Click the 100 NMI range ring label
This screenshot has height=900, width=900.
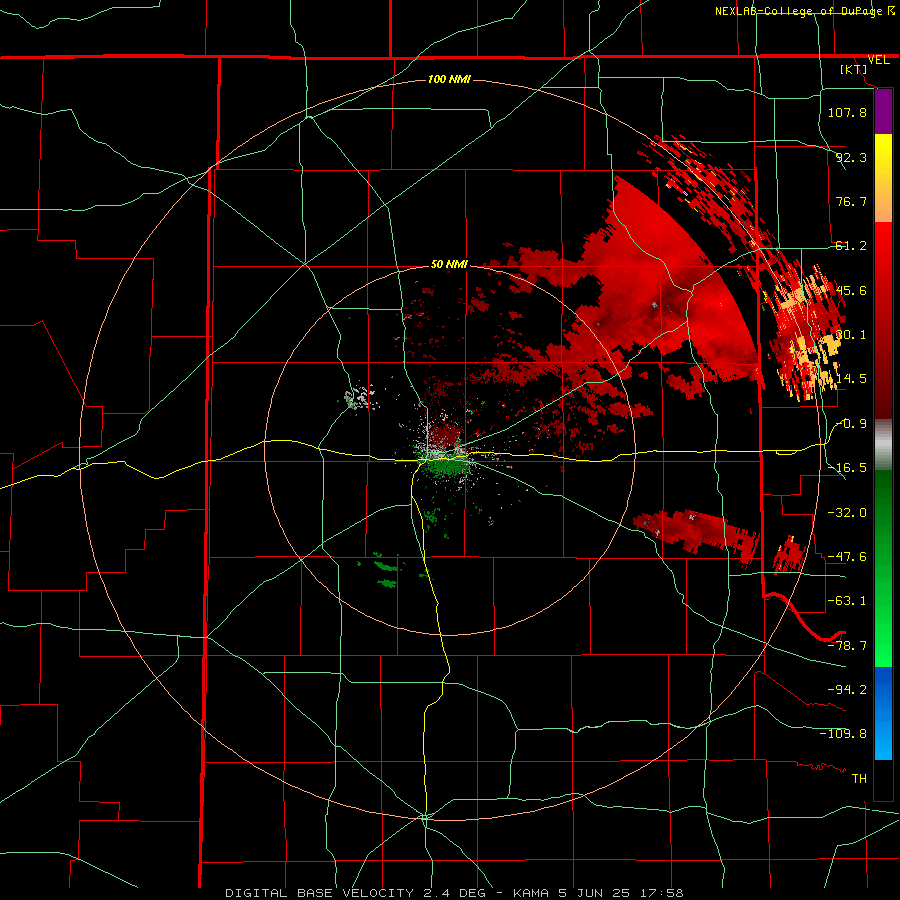tap(449, 79)
